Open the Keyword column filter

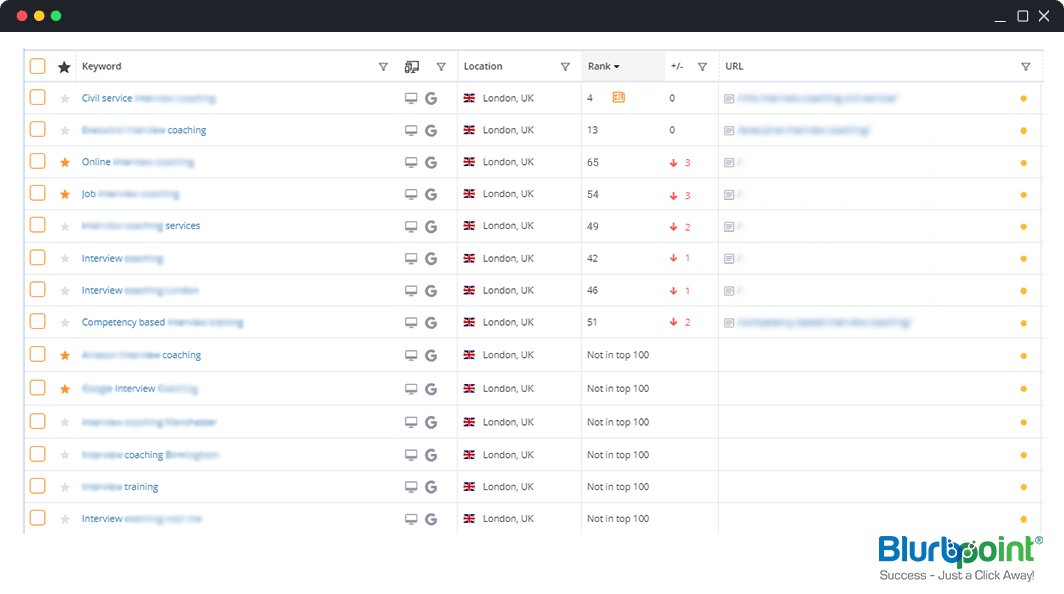pos(383,67)
